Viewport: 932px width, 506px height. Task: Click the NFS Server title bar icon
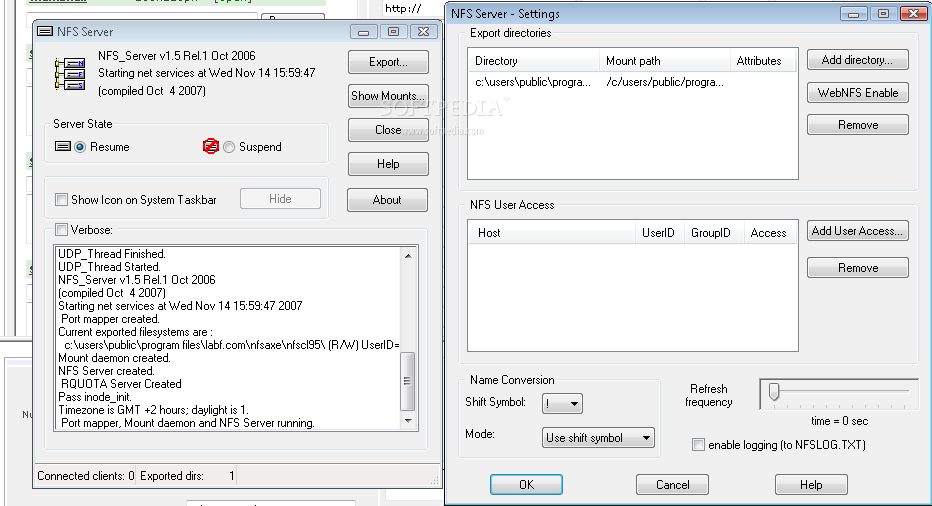pyautogui.click(x=45, y=32)
